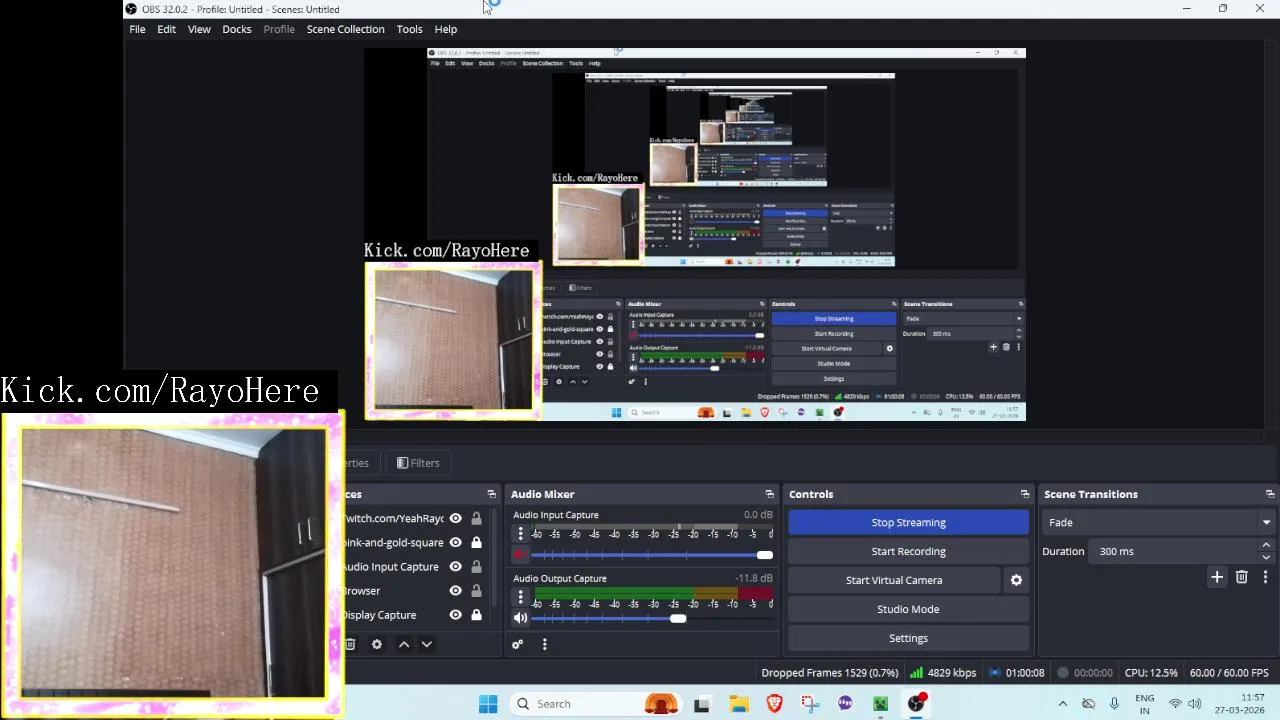The height and width of the screenshot is (720, 1280).
Task: Enable Studio Mode
Action: [x=908, y=609]
